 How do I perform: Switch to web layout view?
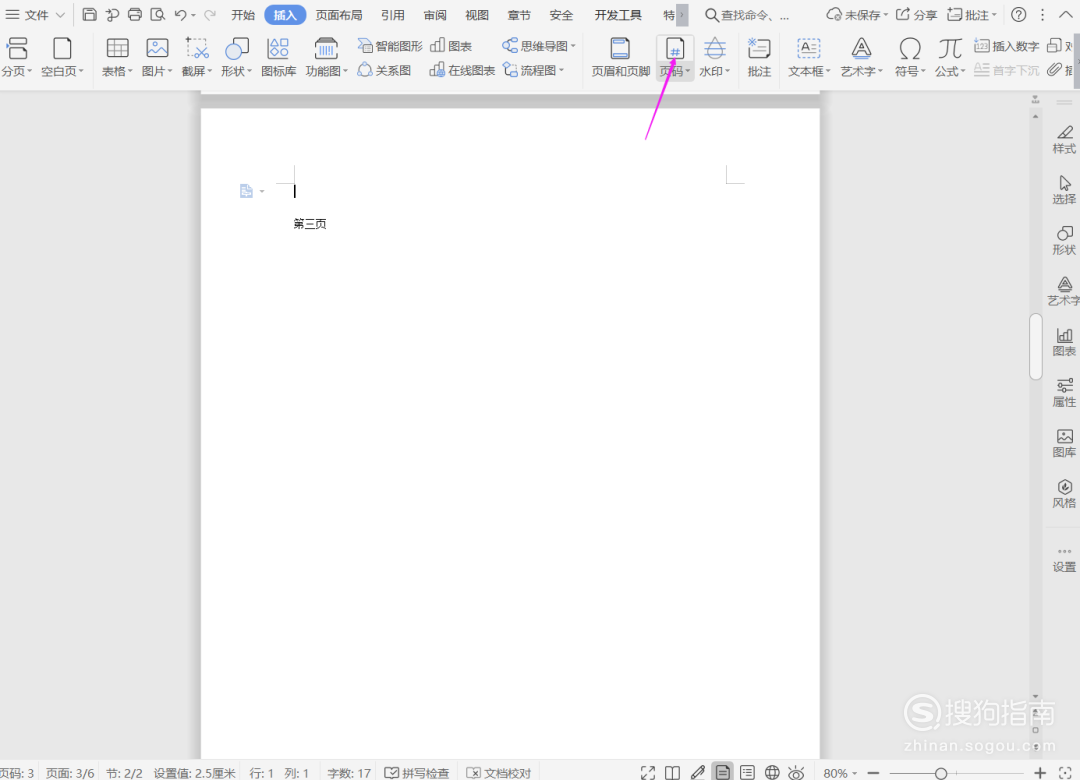pyautogui.click(x=772, y=772)
